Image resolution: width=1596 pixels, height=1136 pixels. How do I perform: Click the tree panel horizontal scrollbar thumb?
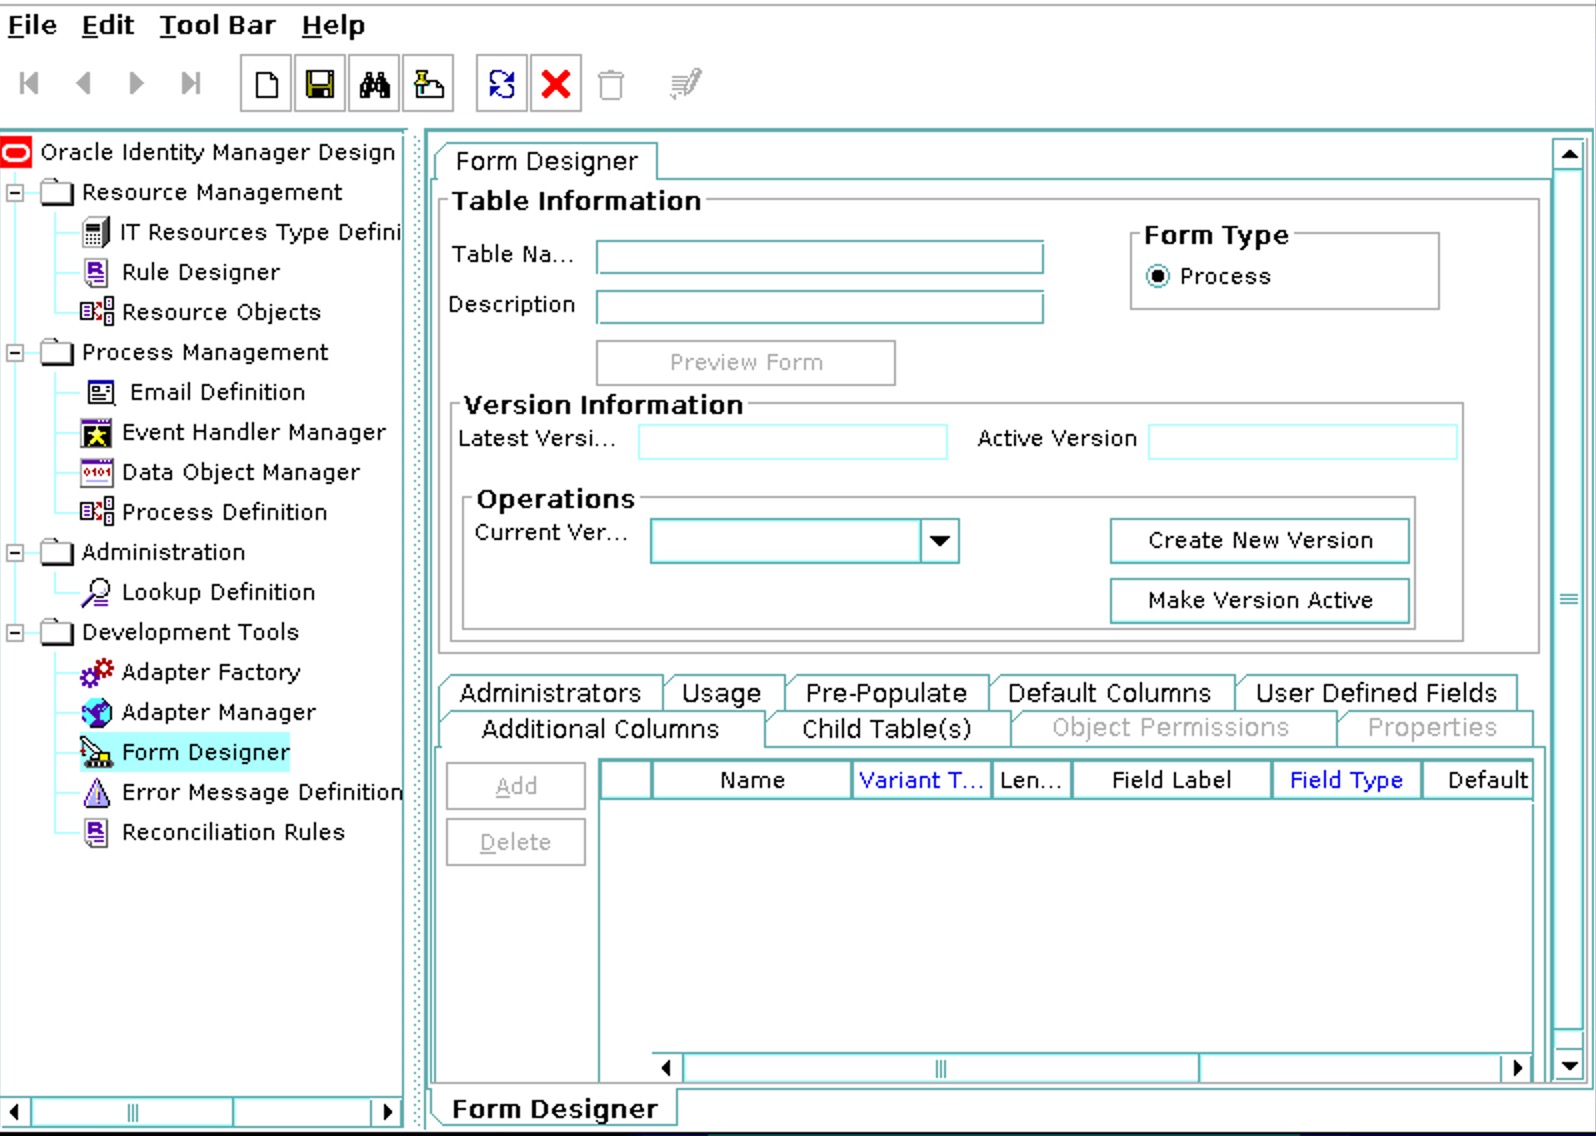[x=132, y=1112]
